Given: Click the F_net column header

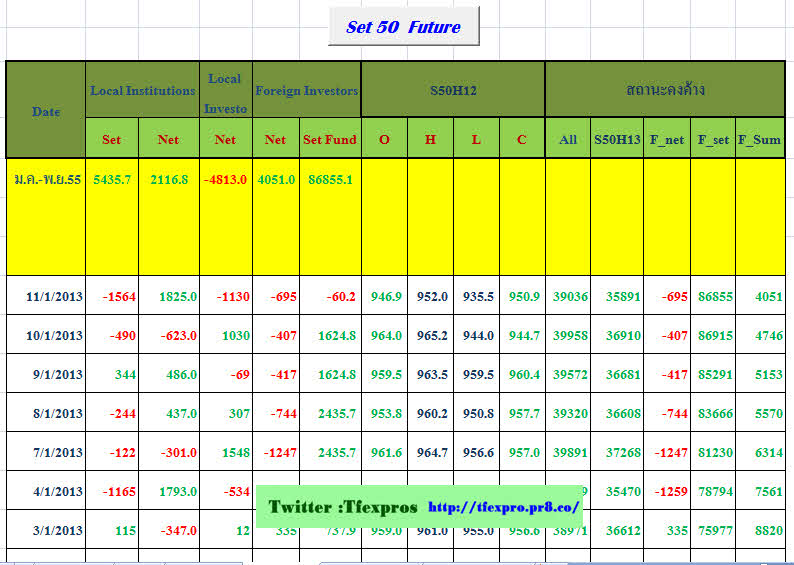Looking at the screenshot, I should (x=666, y=140).
